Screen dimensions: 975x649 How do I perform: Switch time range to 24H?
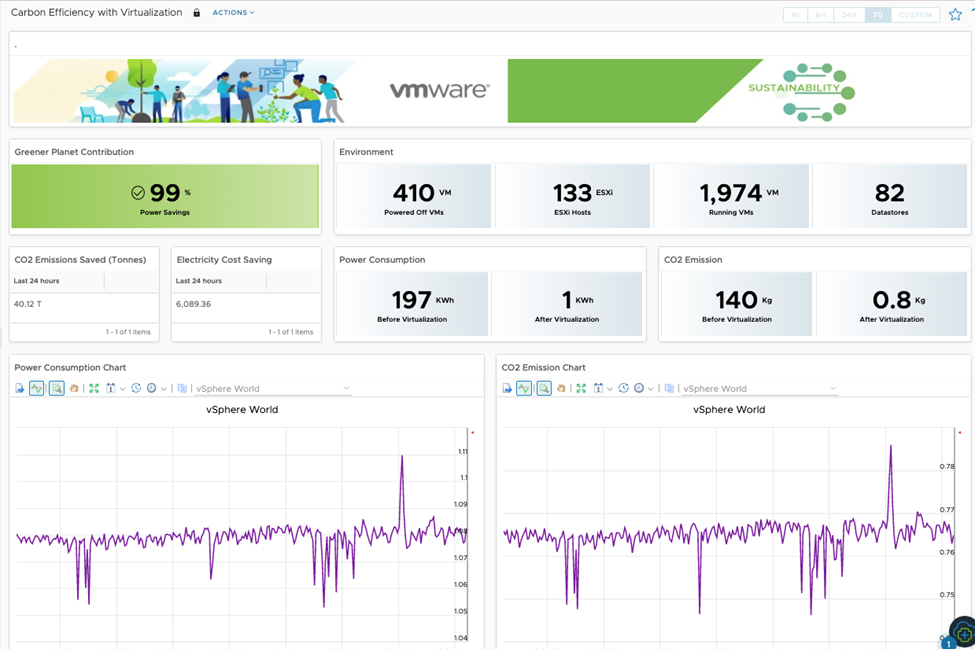pyautogui.click(x=849, y=15)
